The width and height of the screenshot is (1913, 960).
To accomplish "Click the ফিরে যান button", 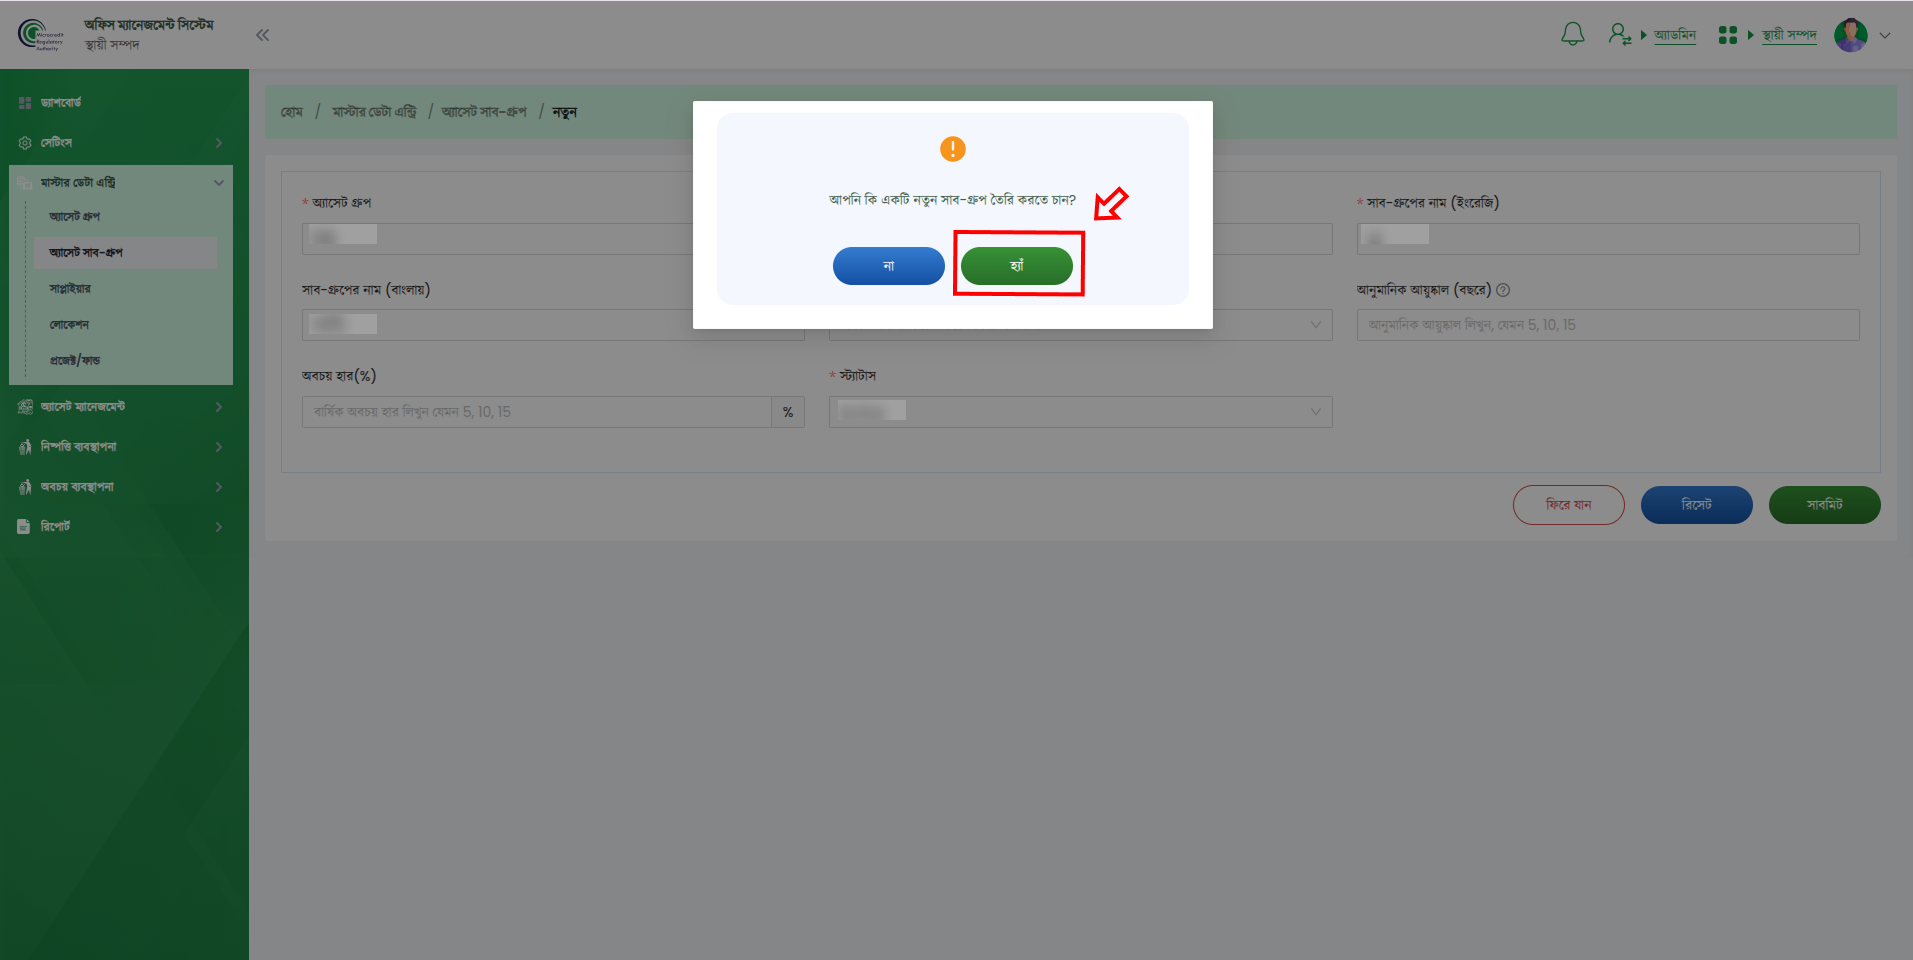I will tap(1568, 505).
